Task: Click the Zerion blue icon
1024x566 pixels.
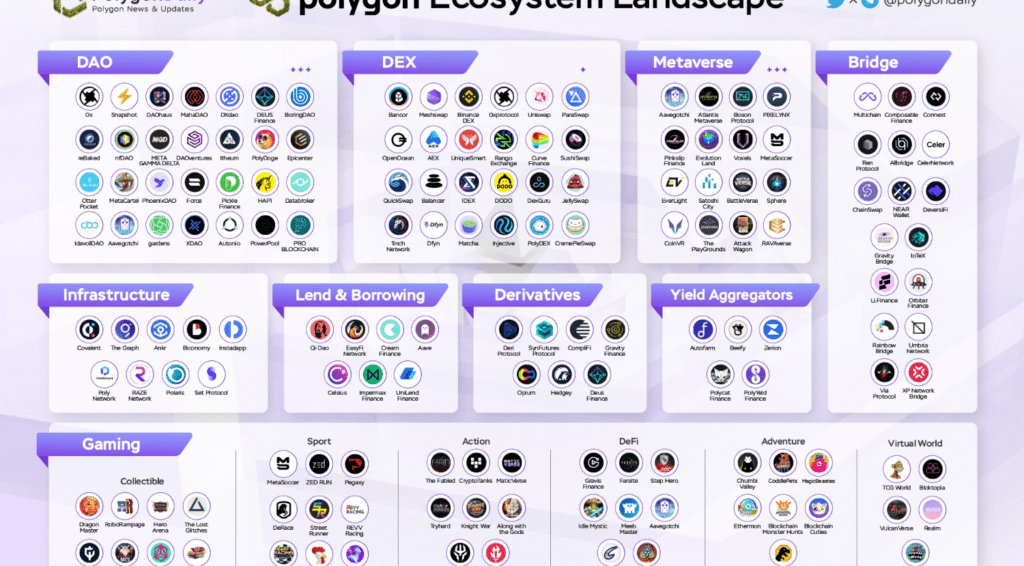Action: click(773, 330)
